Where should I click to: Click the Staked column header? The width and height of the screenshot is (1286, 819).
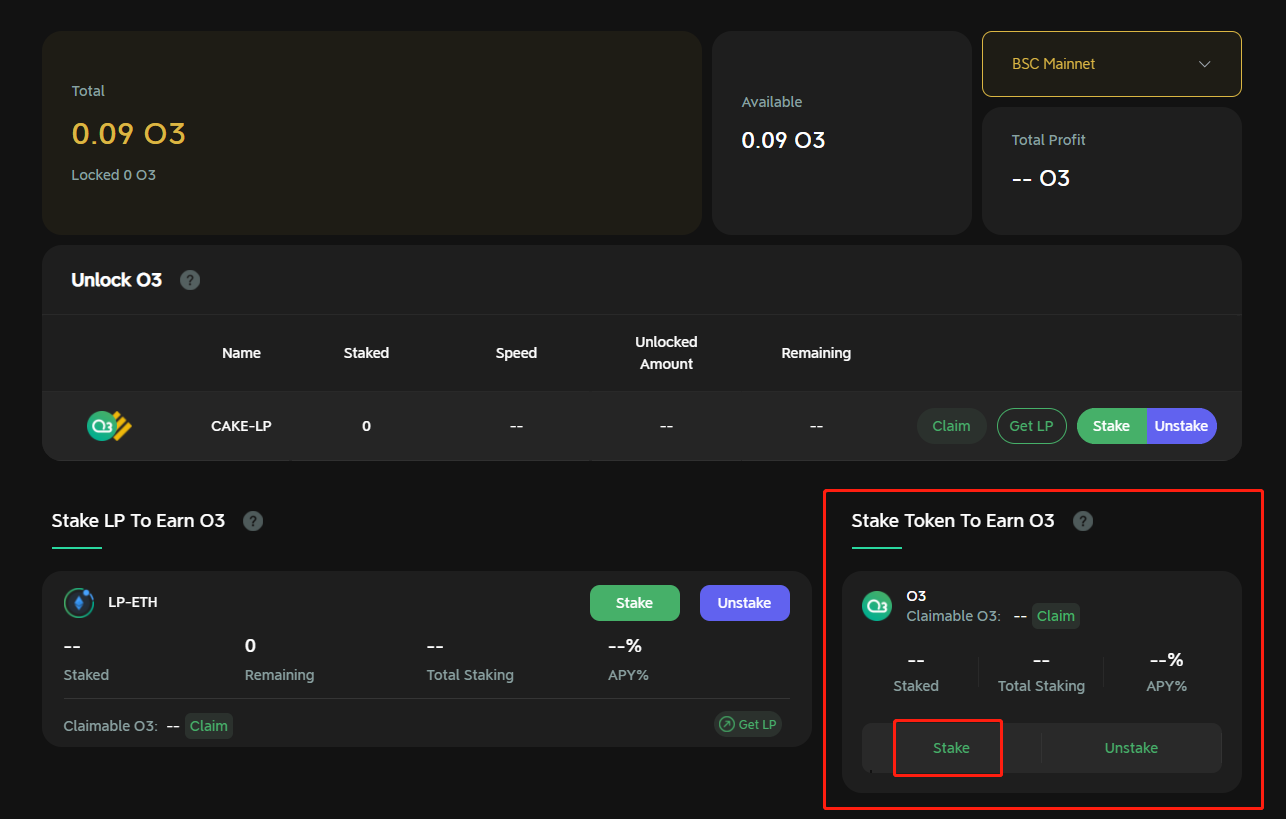point(366,353)
